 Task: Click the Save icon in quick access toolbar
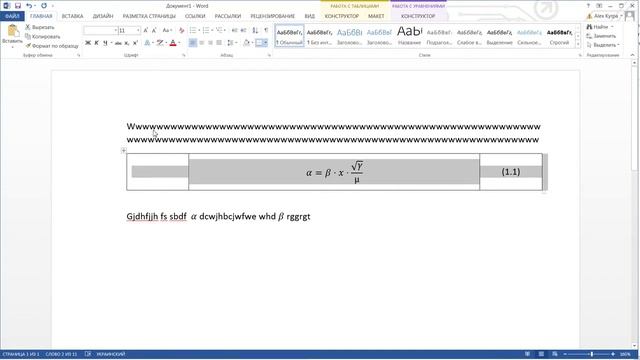[18, 6]
